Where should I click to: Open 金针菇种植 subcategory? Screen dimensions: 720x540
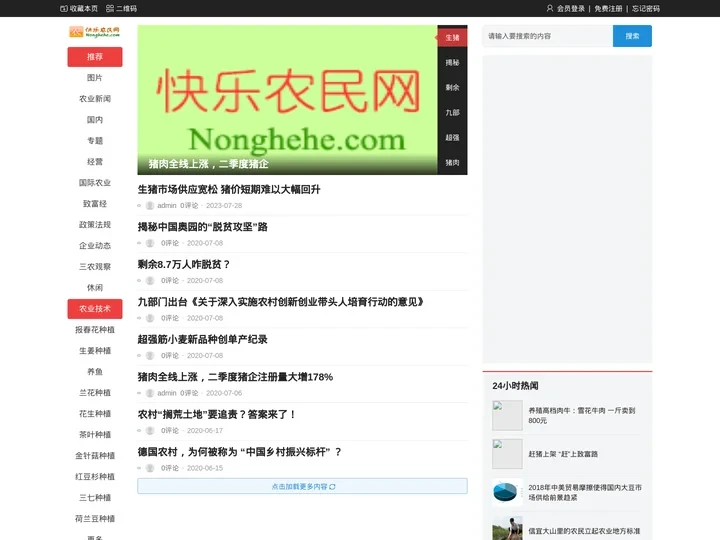click(95, 456)
